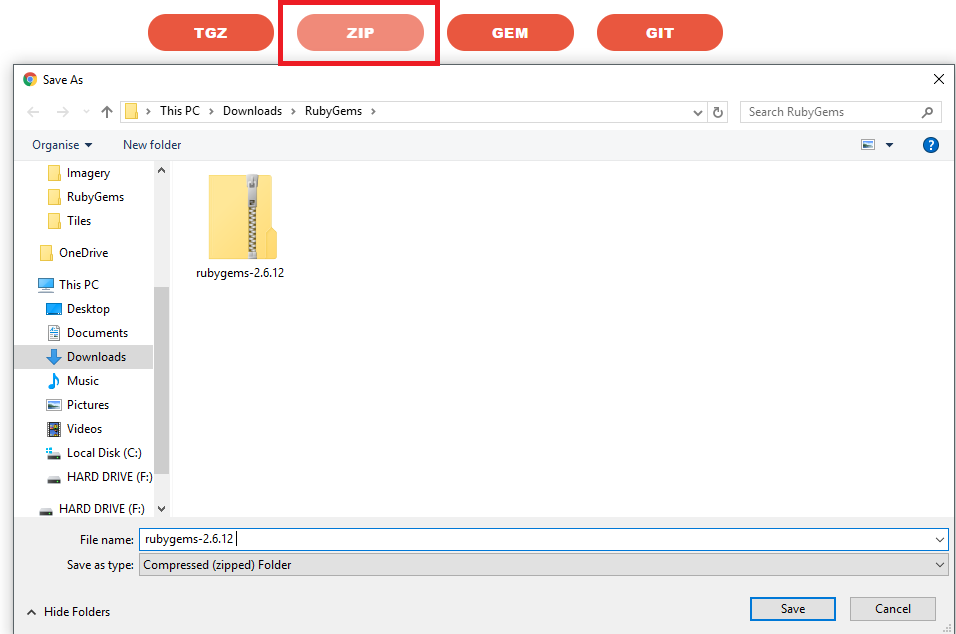The height and width of the screenshot is (634, 956).
Task: Click the Chrome icon in title bar
Action: (30, 79)
